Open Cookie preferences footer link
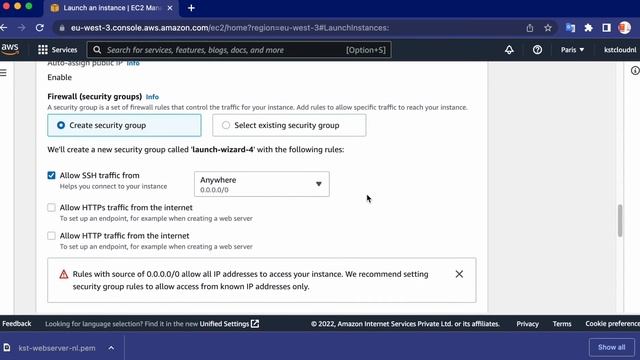Image resolution: width=640 pixels, height=360 pixels. (612, 324)
